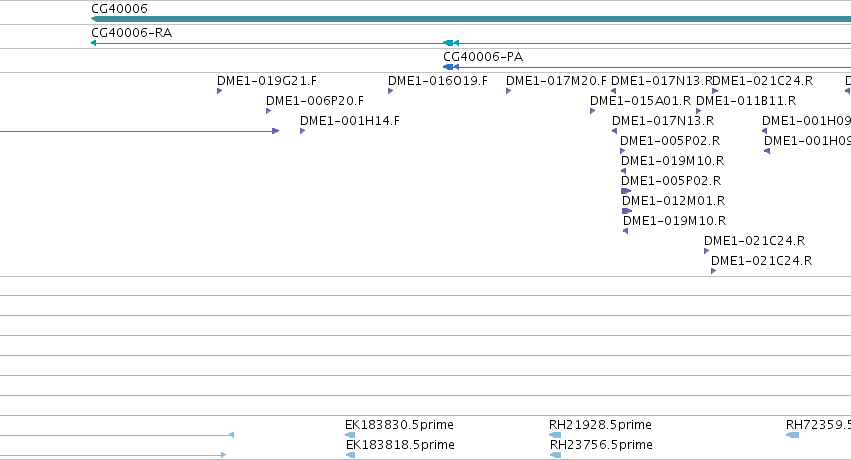Viewport: 851px width, 460px height.
Task: Click the CG40006 gene label
Action: (119, 9)
